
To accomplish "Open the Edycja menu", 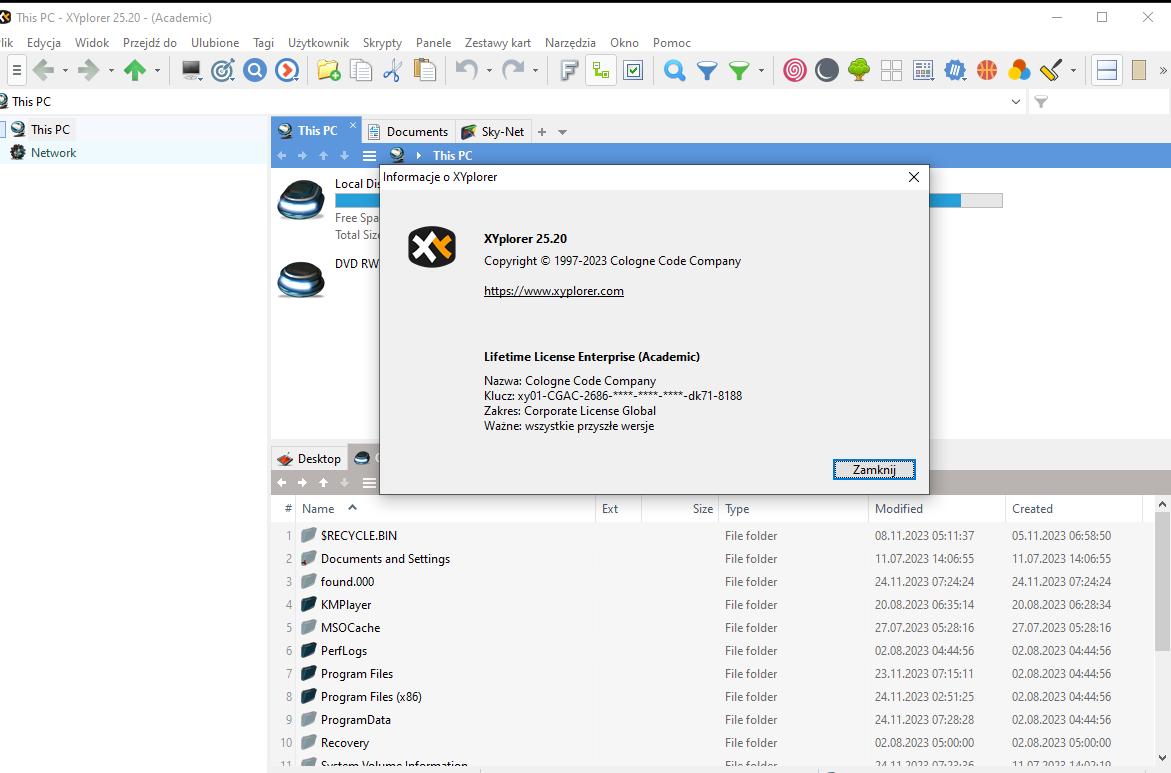I will pos(44,43).
